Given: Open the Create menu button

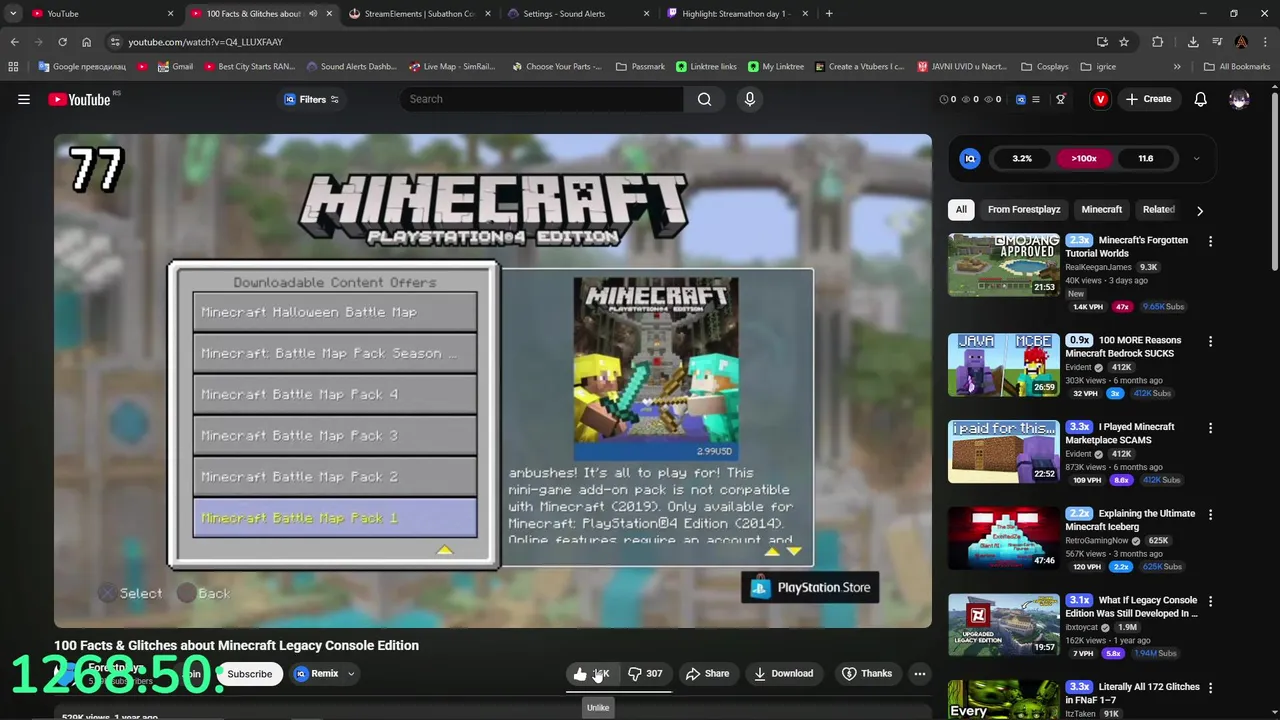Looking at the screenshot, I should 1148,99.
